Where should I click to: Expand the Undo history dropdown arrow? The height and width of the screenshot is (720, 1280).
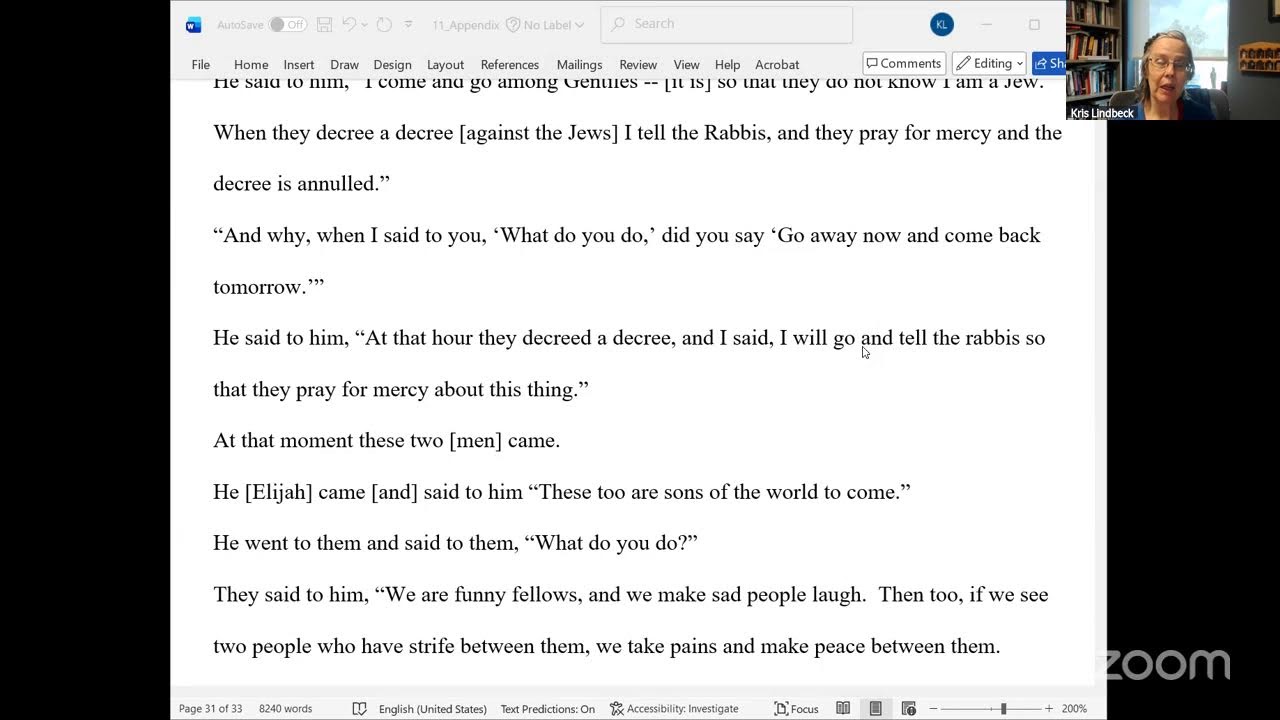point(364,25)
